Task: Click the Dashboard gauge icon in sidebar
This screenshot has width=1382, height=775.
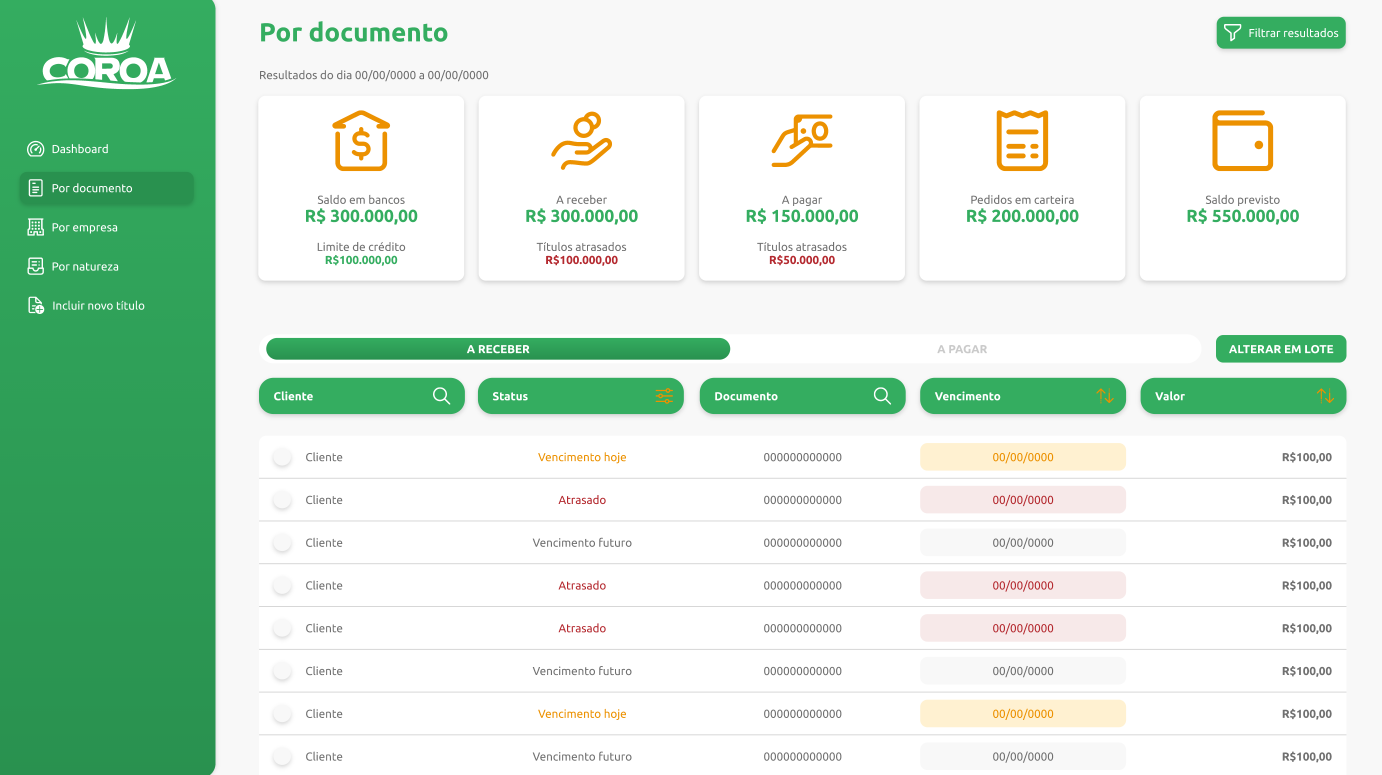Action: click(x=36, y=149)
